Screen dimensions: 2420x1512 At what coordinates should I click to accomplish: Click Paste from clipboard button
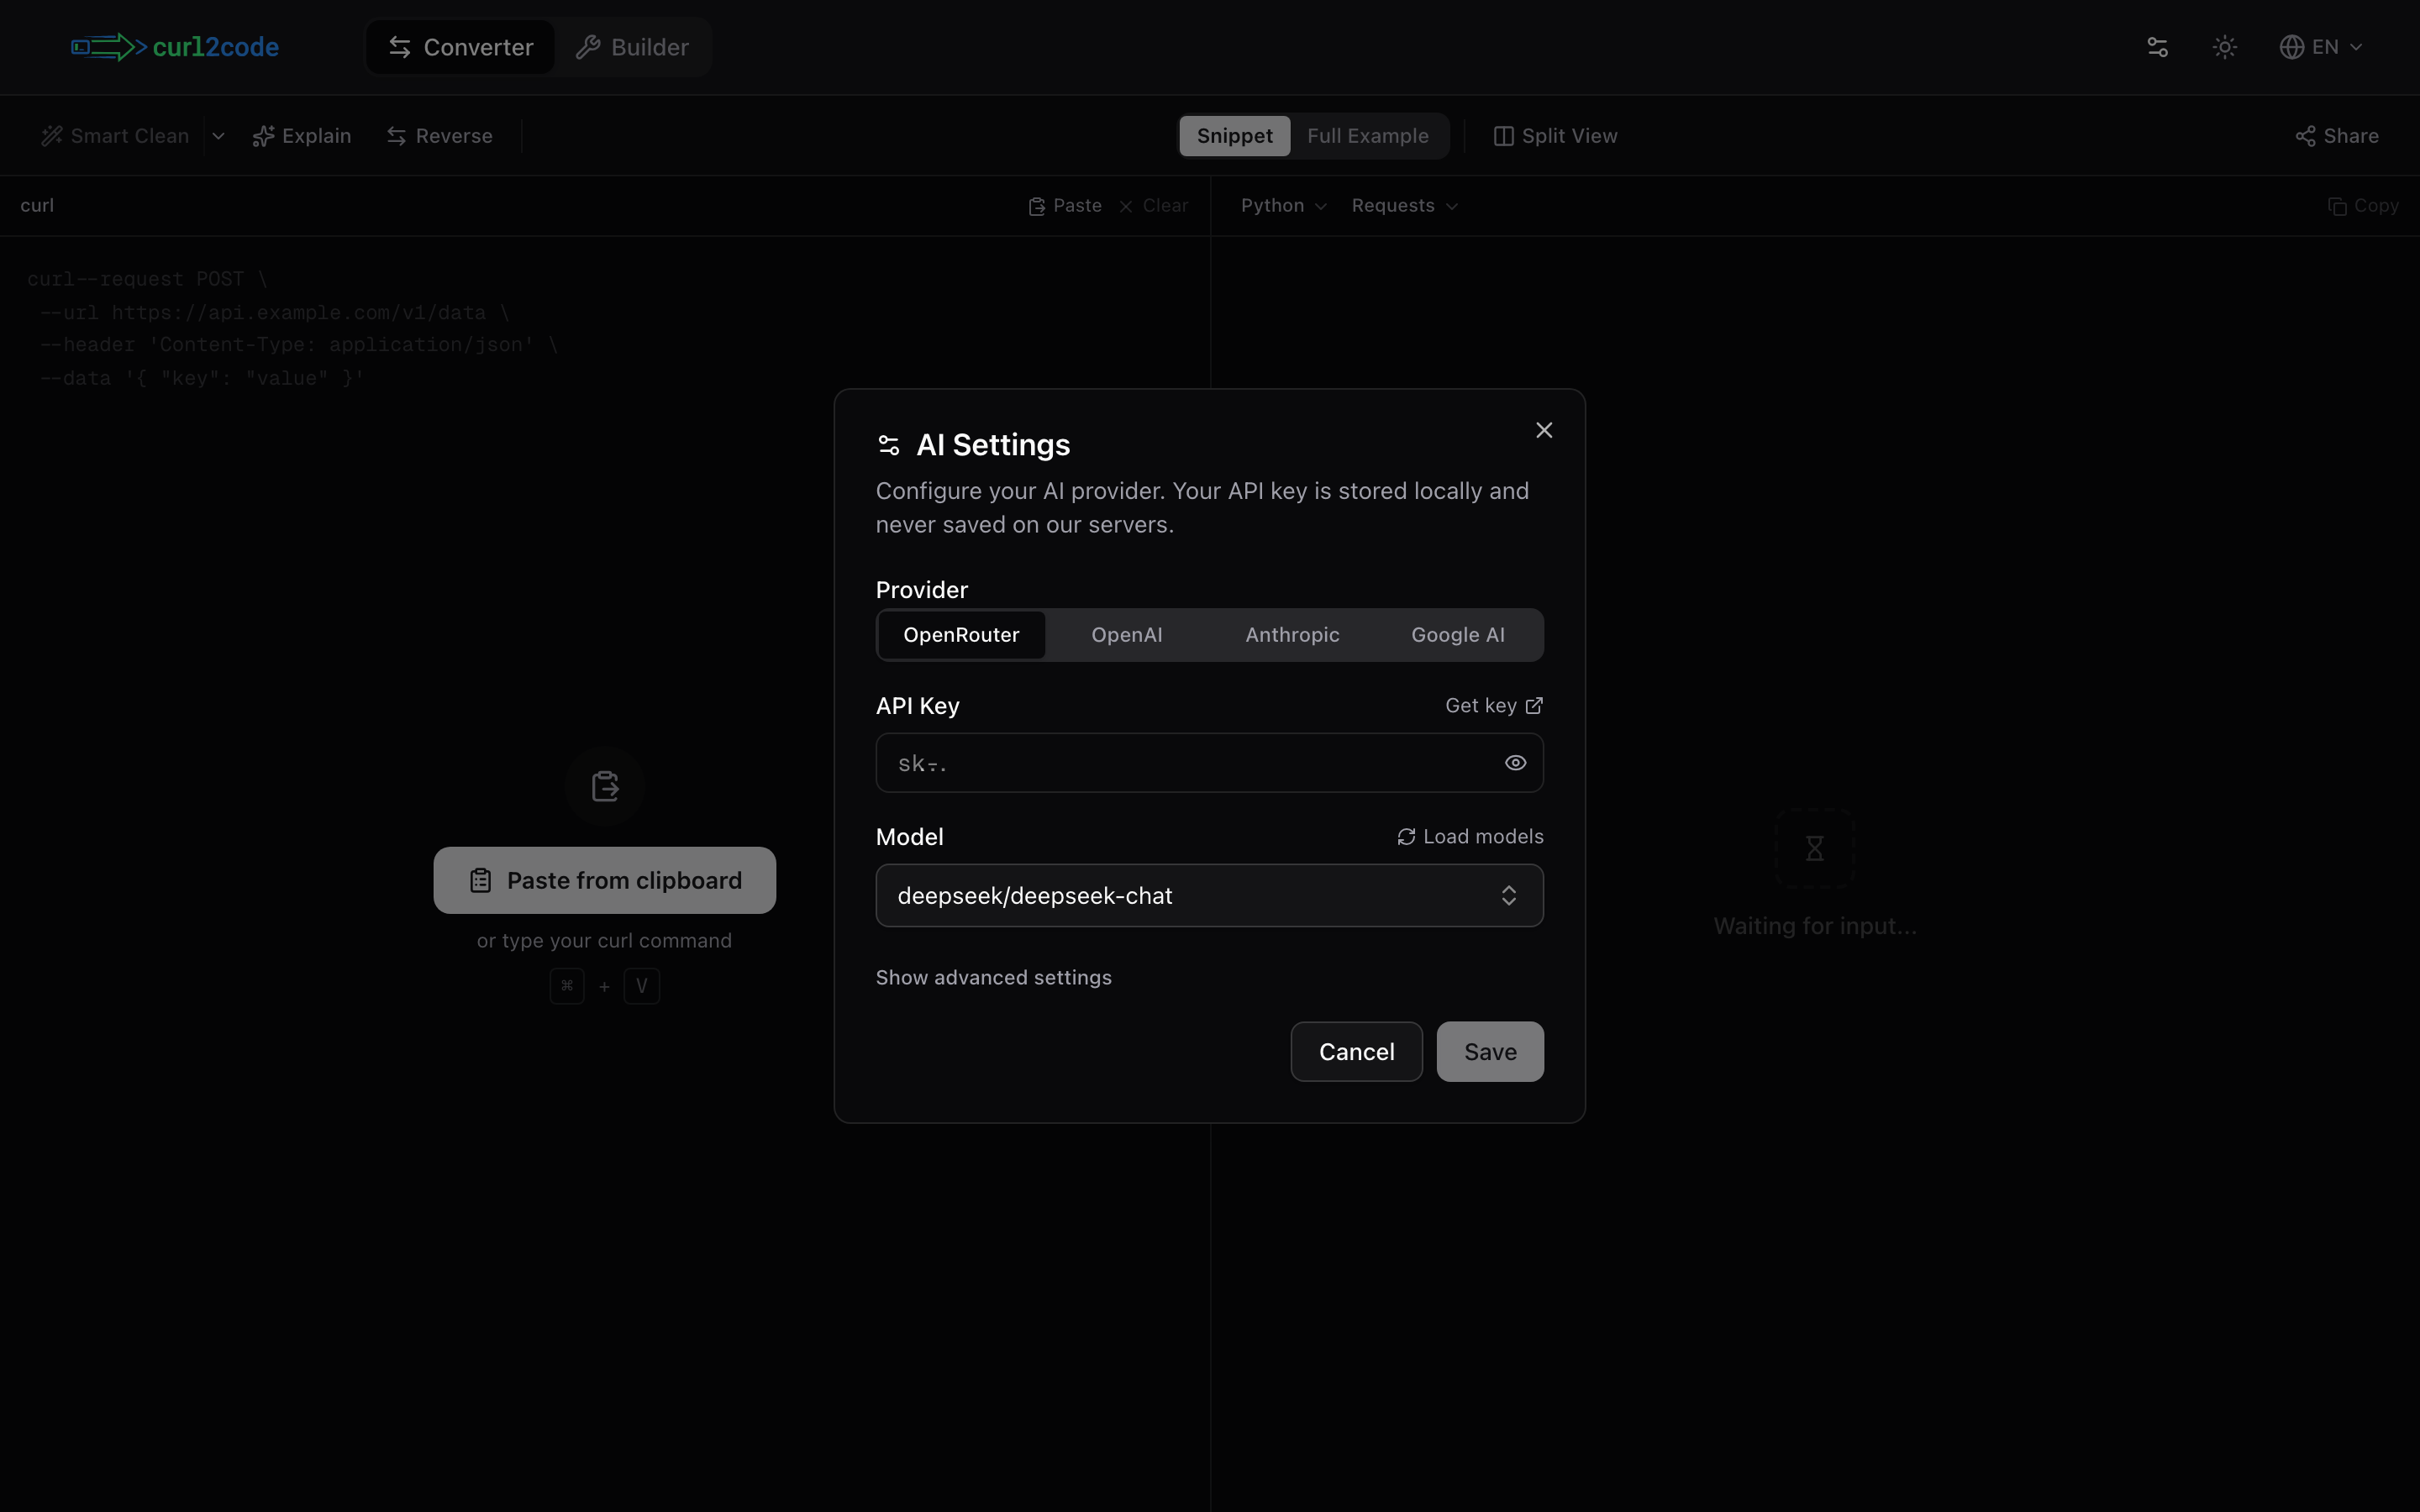(x=604, y=880)
